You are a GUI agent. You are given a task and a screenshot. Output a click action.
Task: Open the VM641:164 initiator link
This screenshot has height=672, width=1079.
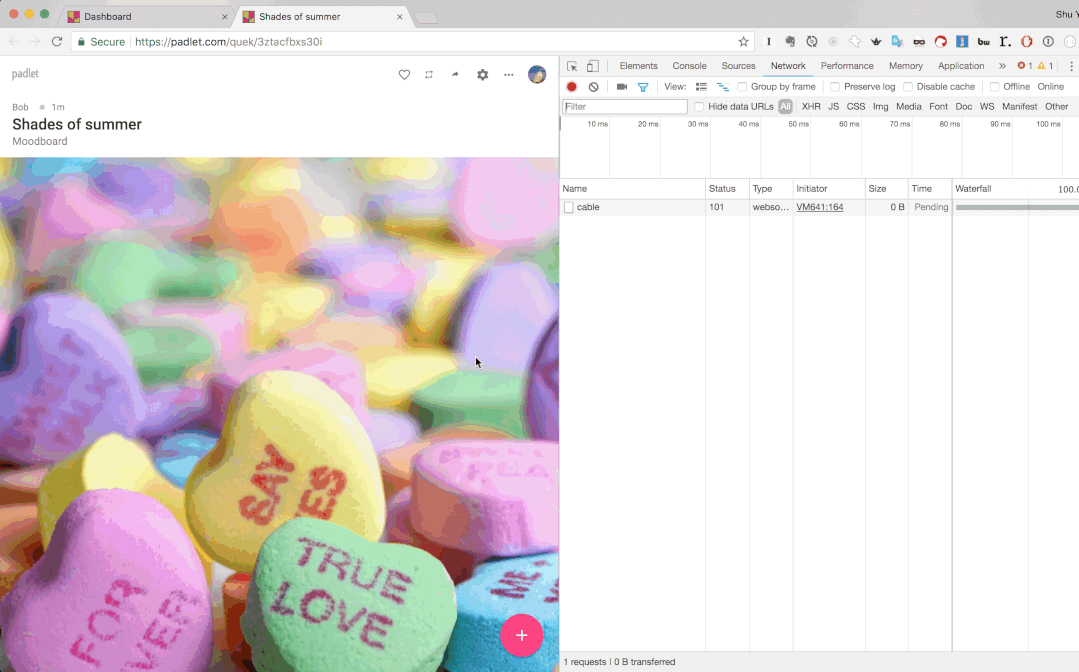tap(820, 207)
